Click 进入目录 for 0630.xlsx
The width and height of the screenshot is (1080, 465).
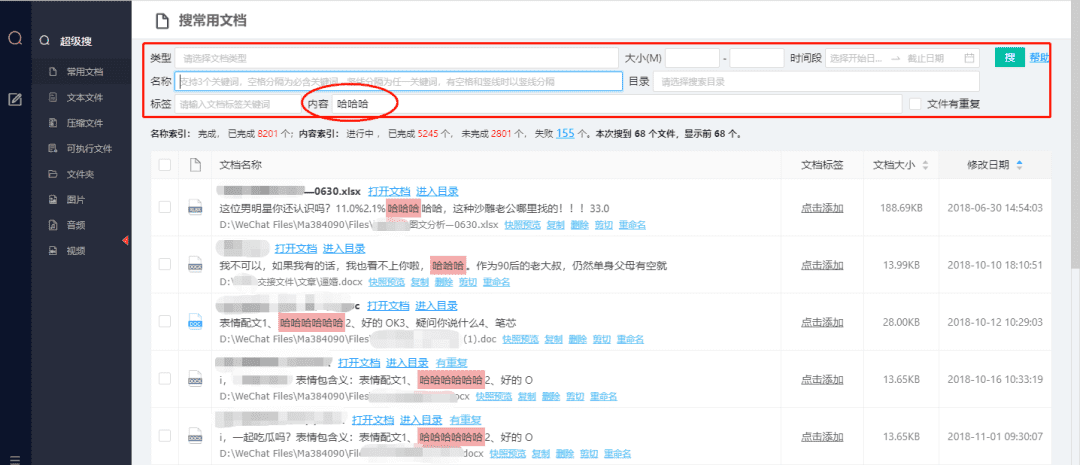coord(437,192)
